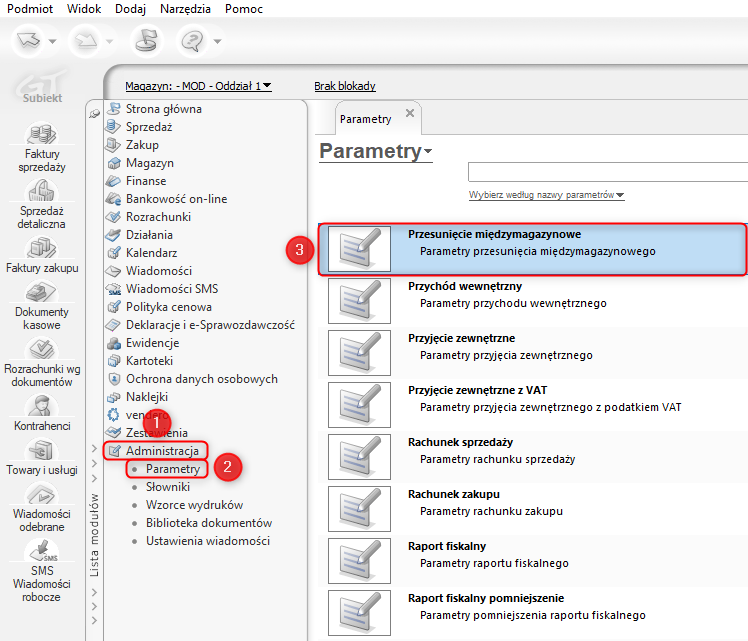Open Towary i usługi shortcut icon
748x641 pixels.
(x=42, y=450)
